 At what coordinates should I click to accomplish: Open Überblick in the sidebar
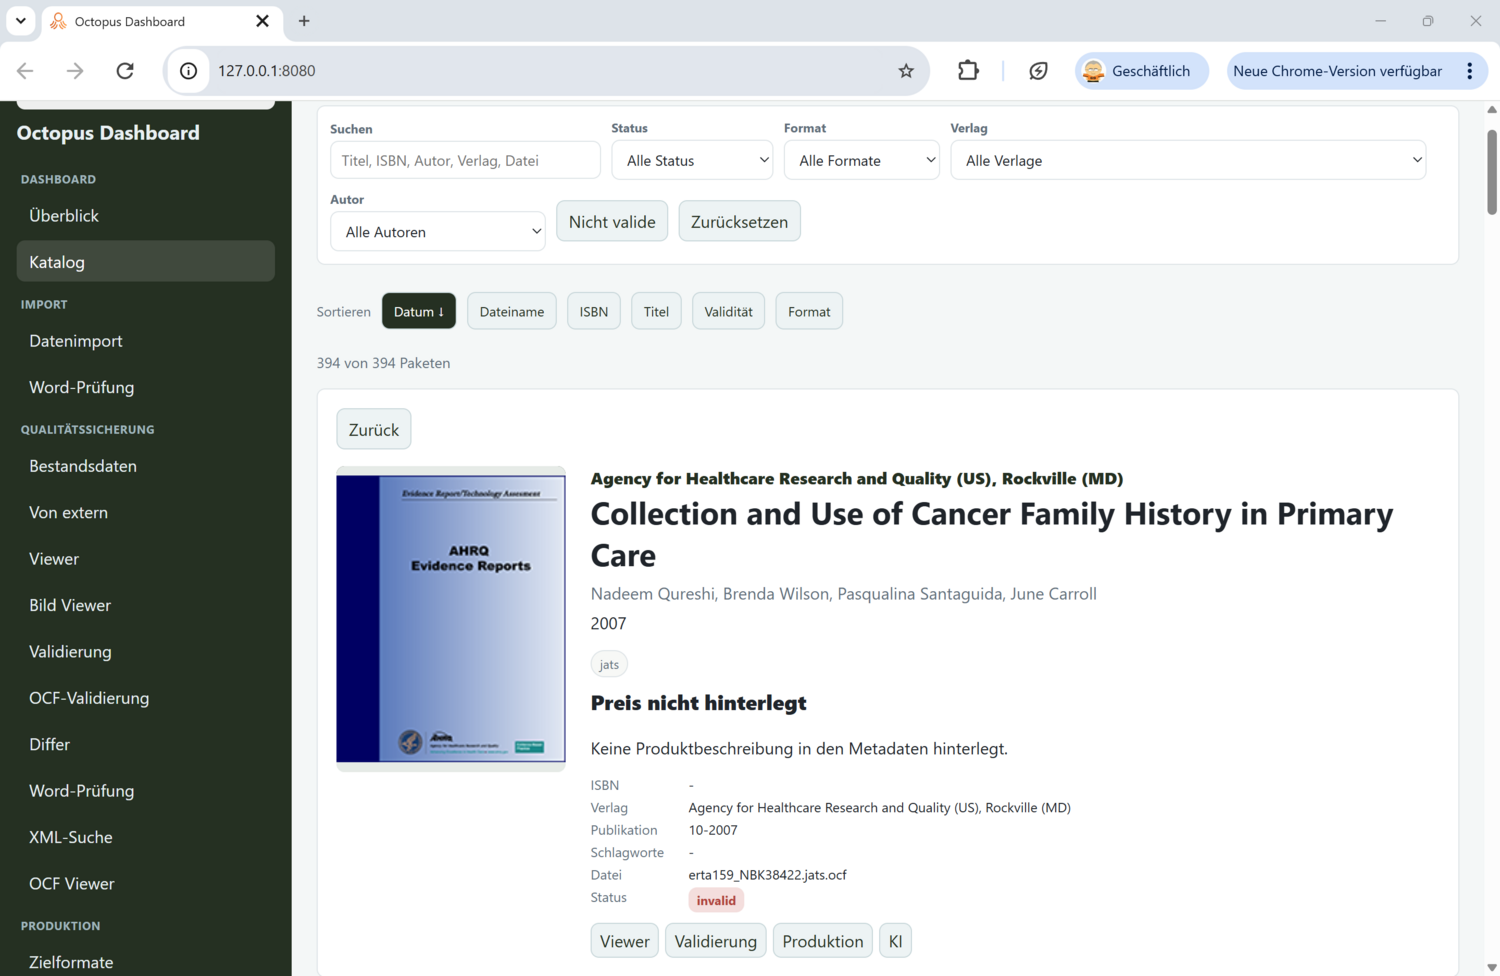(146, 215)
